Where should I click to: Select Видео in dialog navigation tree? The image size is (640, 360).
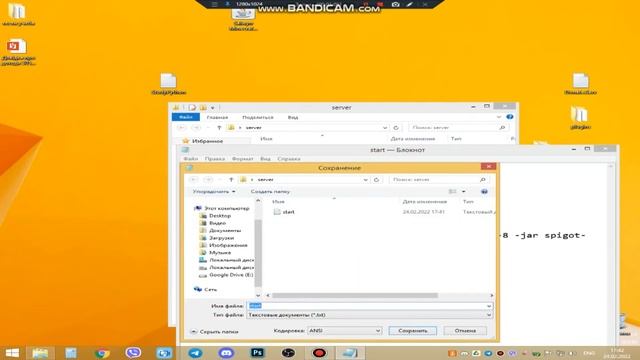[217, 223]
